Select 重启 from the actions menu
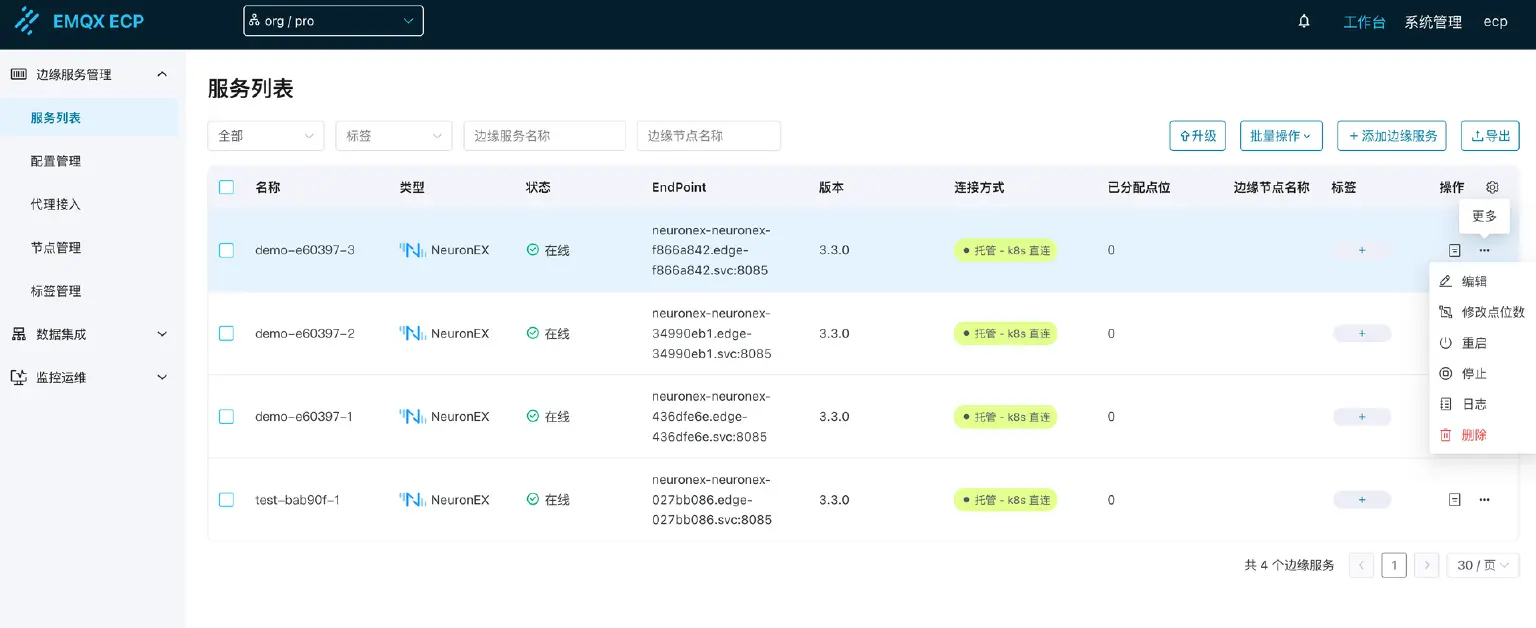The width and height of the screenshot is (1536, 628). tap(1474, 342)
